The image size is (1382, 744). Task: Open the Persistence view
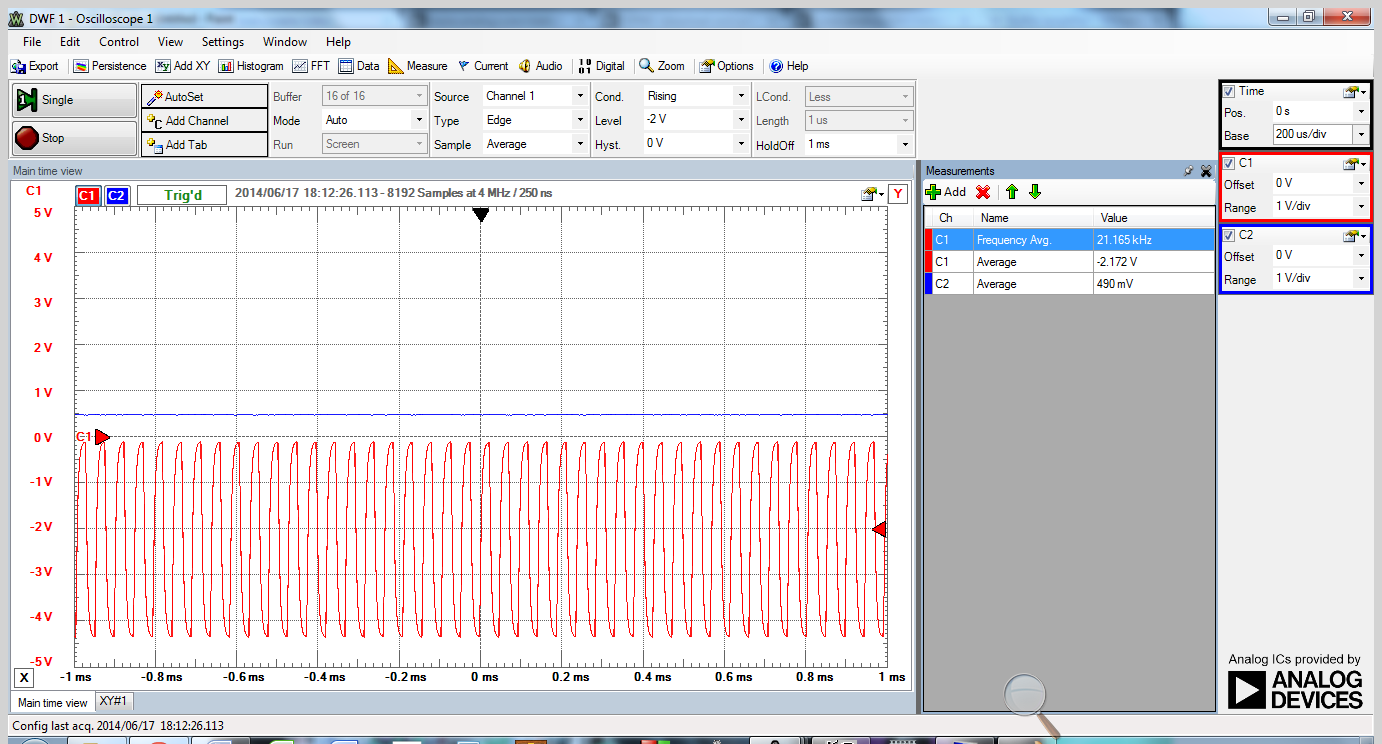(x=110, y=66)
